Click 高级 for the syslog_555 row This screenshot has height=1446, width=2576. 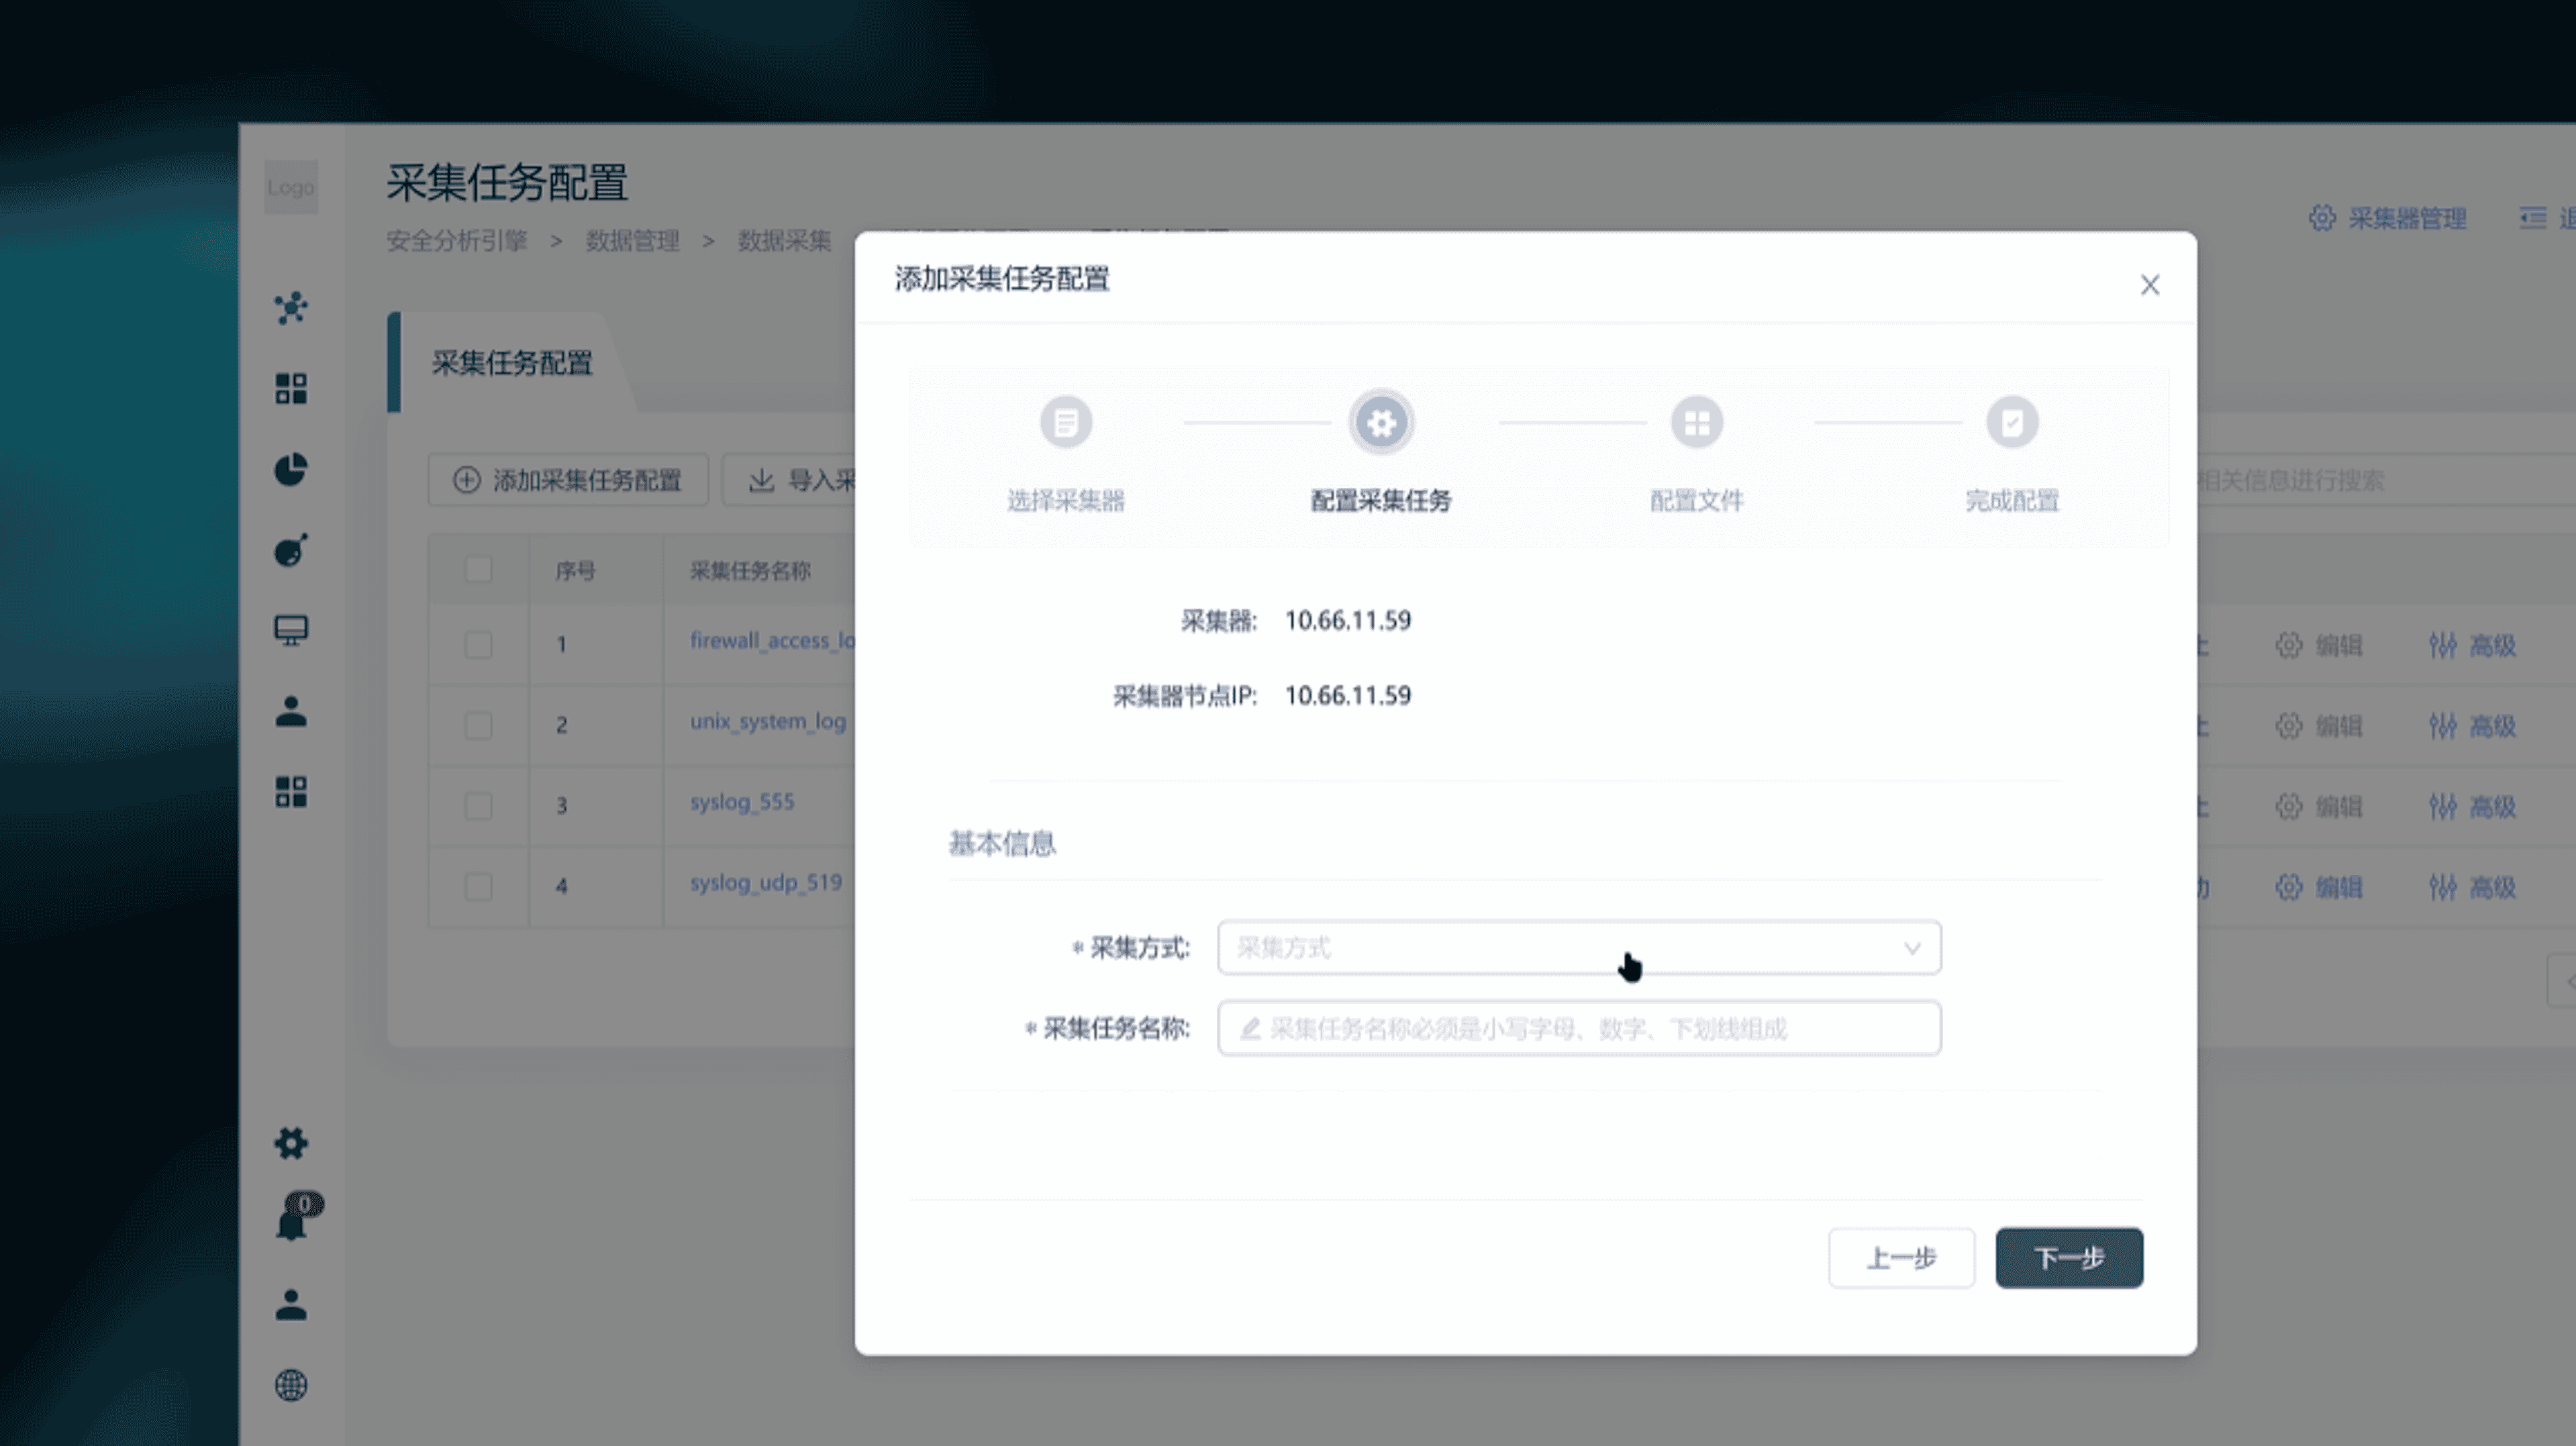point(2472,806)
